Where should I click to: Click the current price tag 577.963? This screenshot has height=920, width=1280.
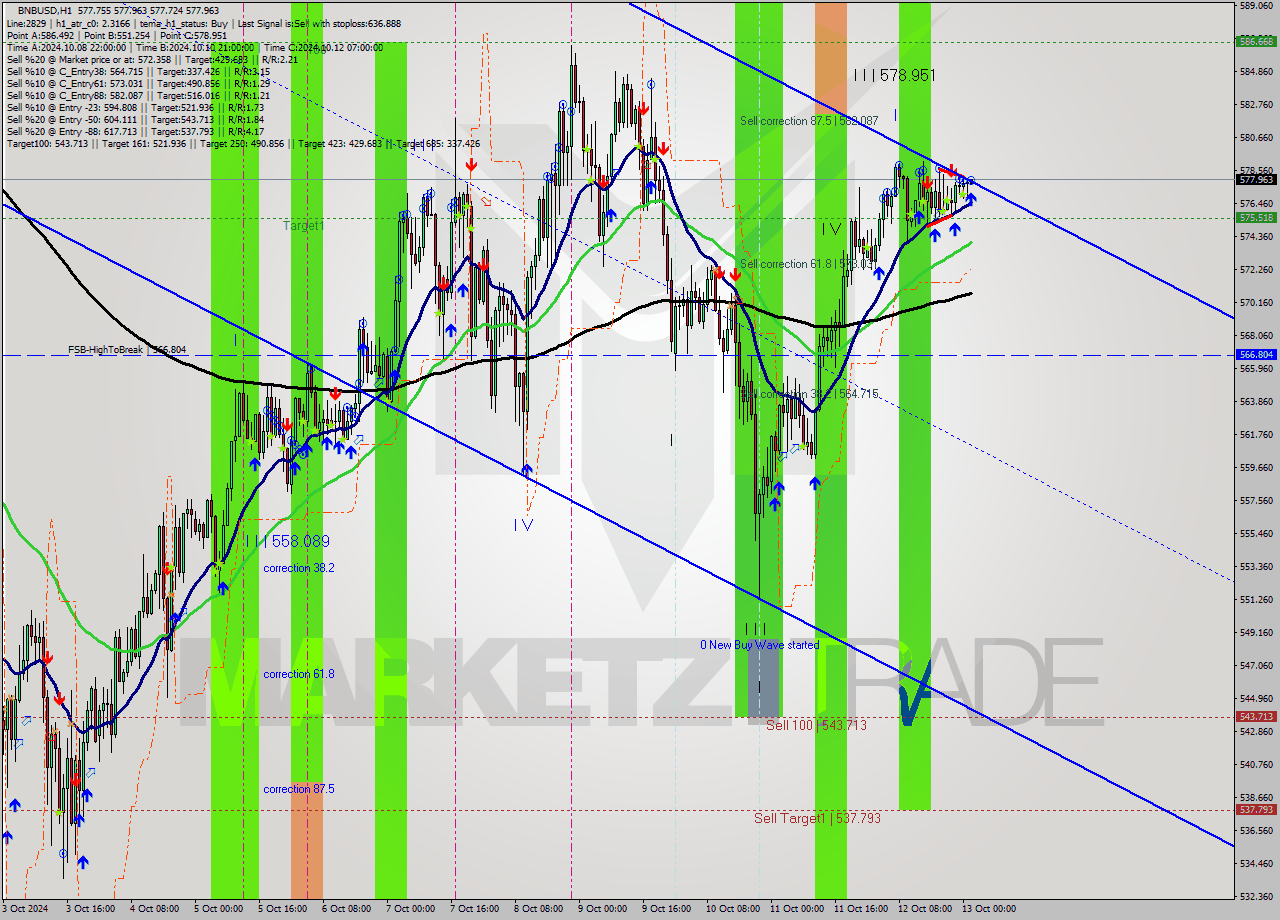coord(1256,180)
